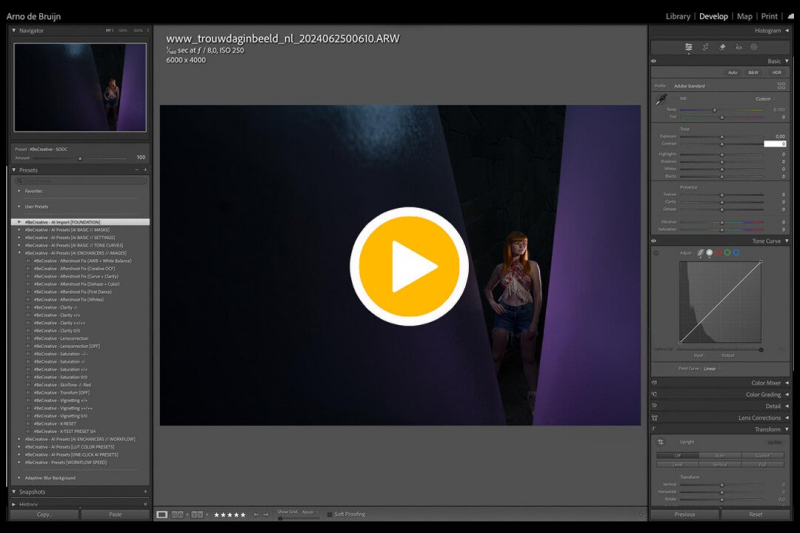The width and height of the screenshot is (800, 533).
Task: Switch to the Library module
Action: [x=678, y=16]
